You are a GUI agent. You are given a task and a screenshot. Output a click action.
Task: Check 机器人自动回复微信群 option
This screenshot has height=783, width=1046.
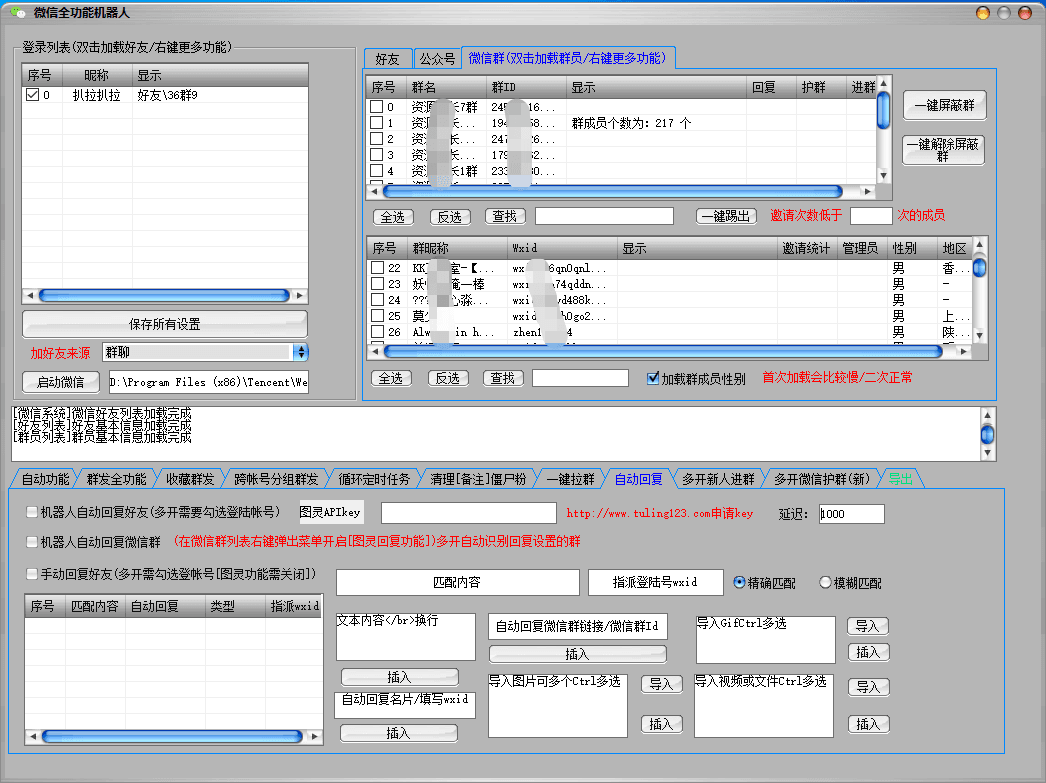tap(31, 542)
